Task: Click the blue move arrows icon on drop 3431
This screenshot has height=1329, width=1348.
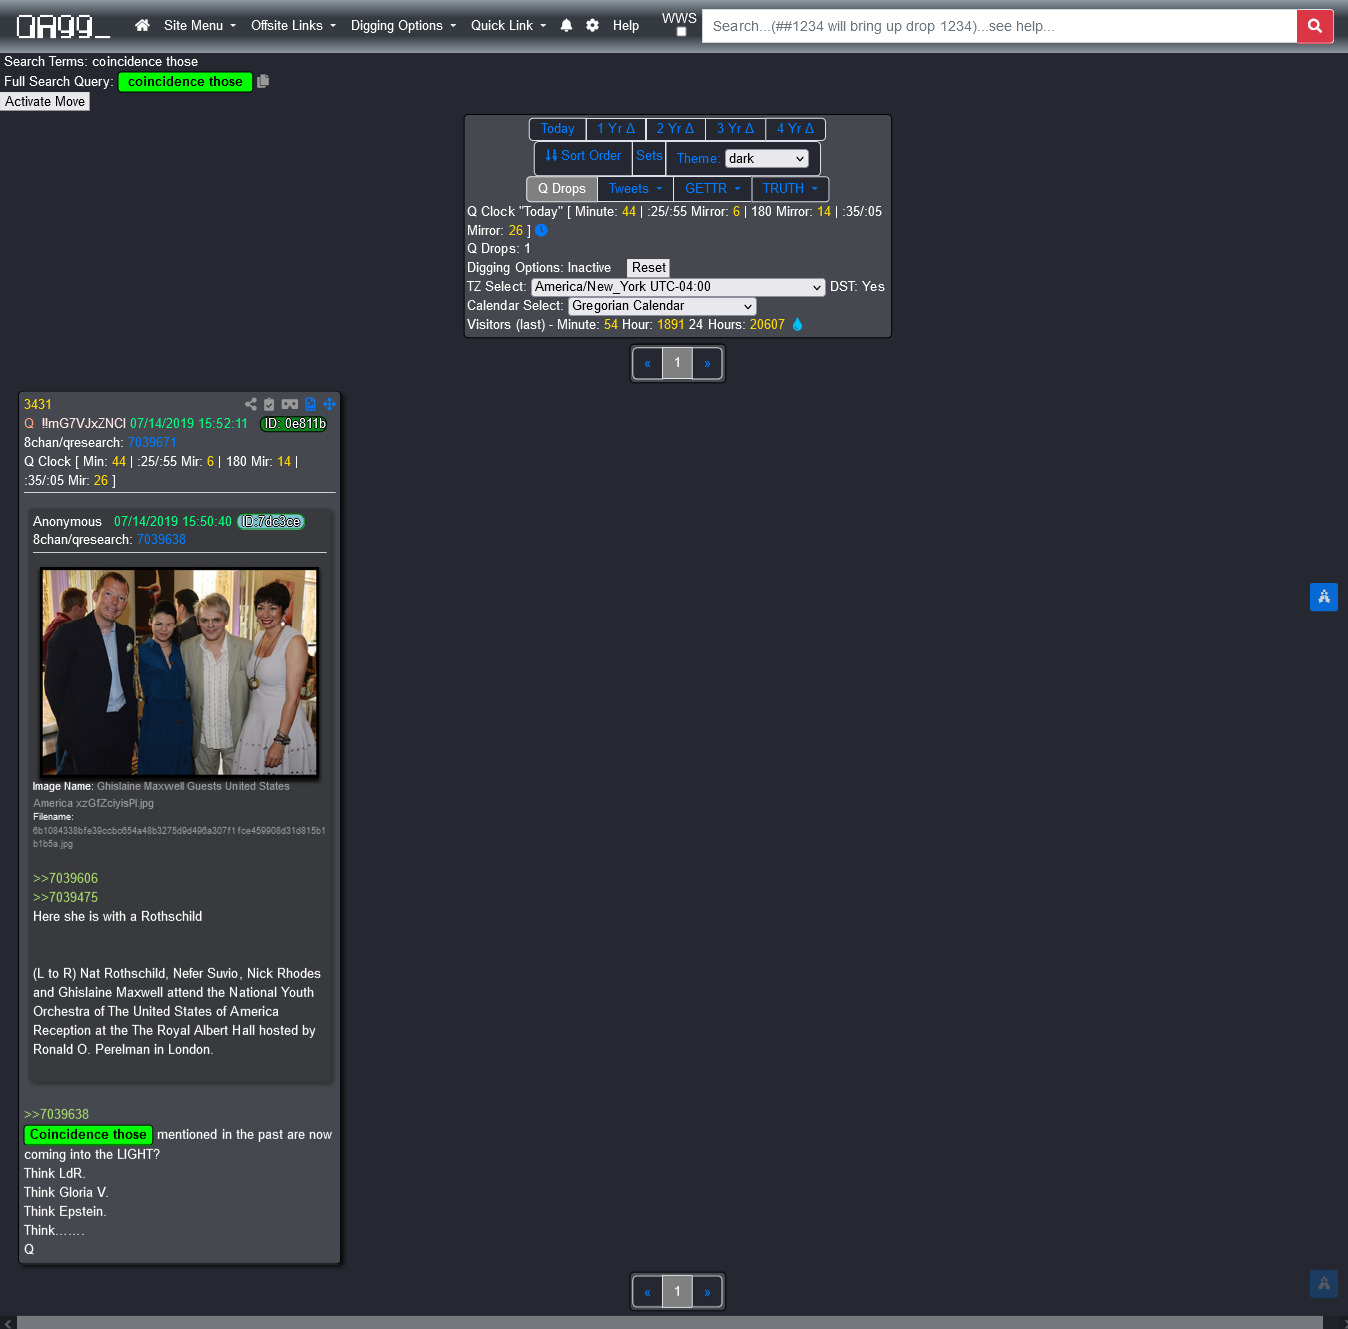Action: point(329,404)
